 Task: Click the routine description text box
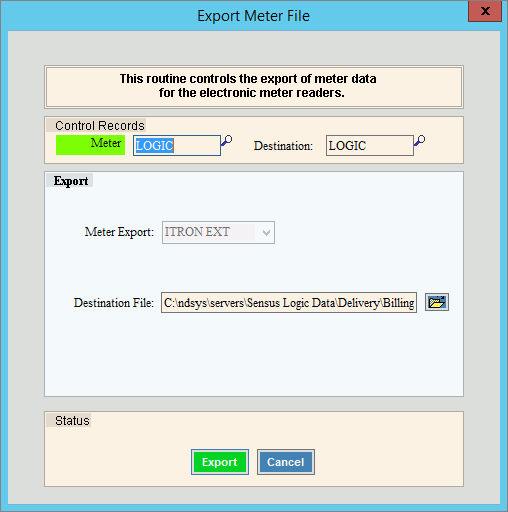[x=254, y=87]
